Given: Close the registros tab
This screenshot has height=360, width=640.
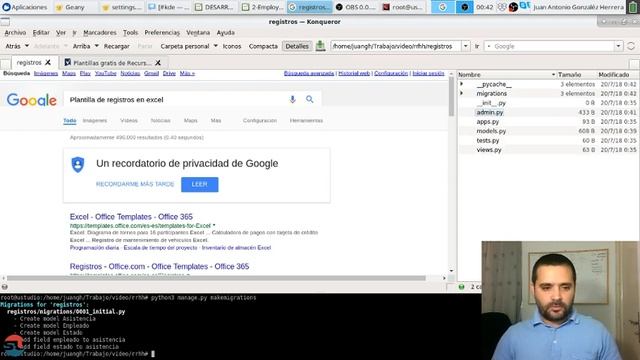Looking at the screenshot, I should [x=48, y=62].
